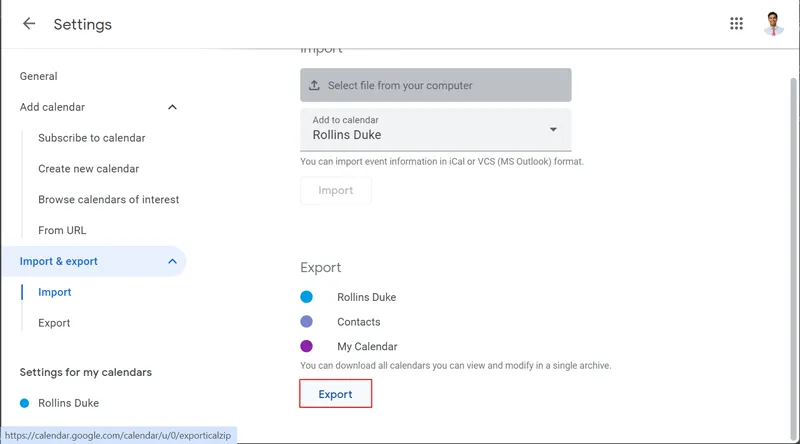Select Subscribe to calendar

pyautogui.click(x=92, y=138)
